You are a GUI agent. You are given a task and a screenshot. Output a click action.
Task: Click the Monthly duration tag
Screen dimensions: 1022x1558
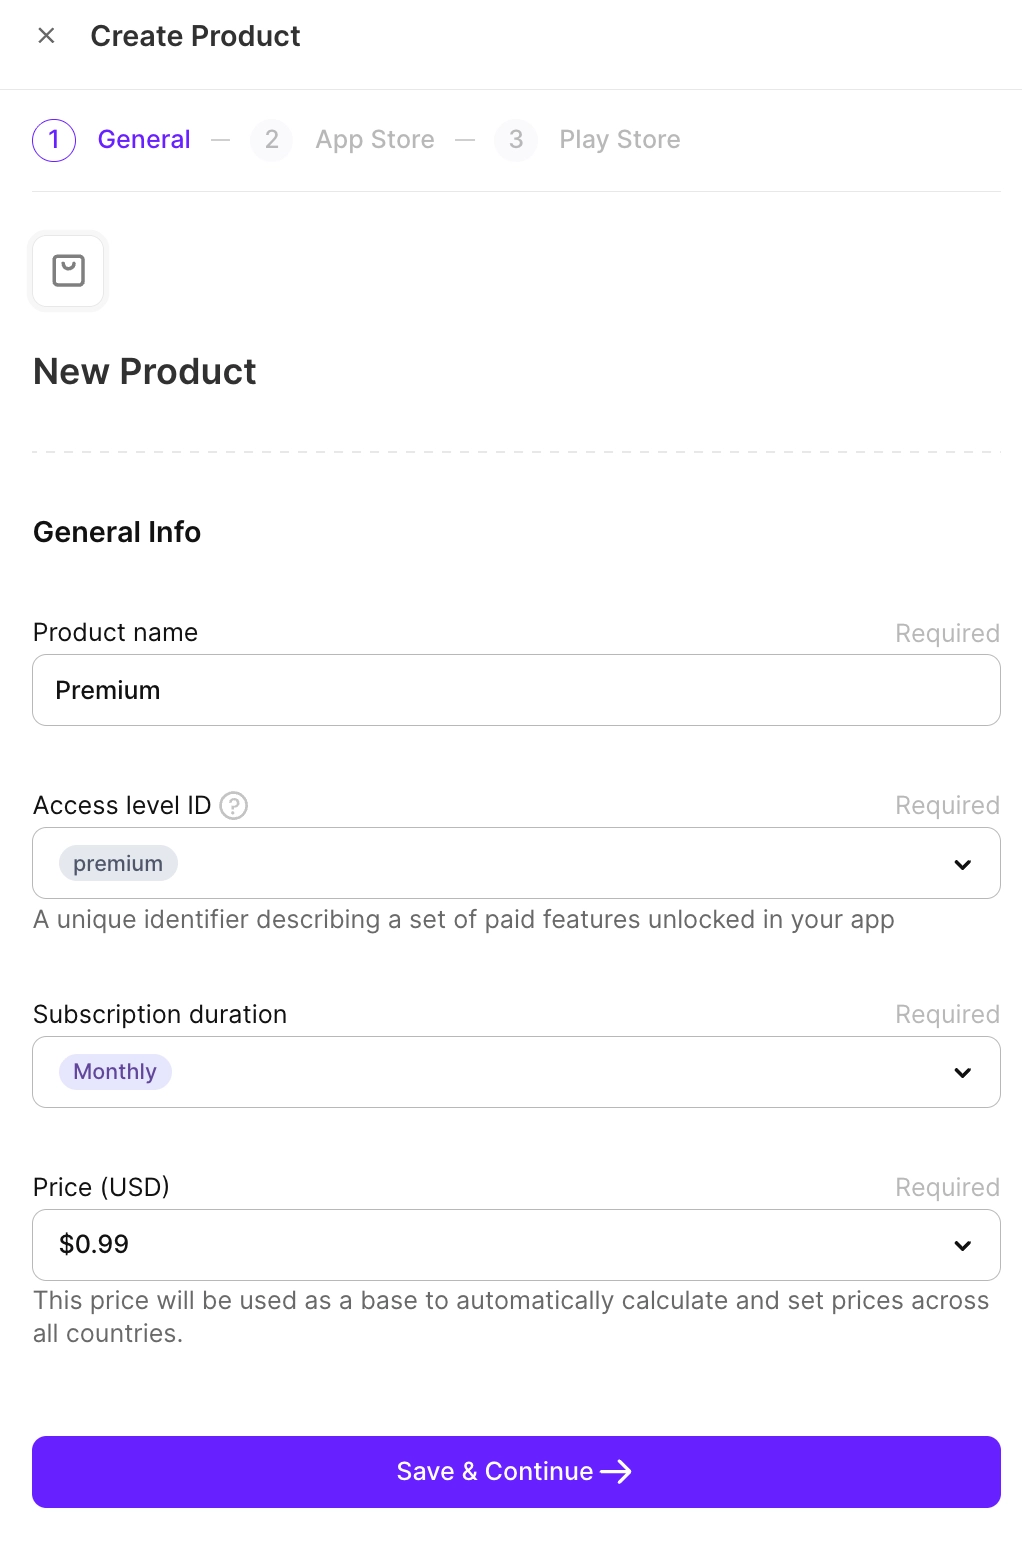(x=115, y=1072)
